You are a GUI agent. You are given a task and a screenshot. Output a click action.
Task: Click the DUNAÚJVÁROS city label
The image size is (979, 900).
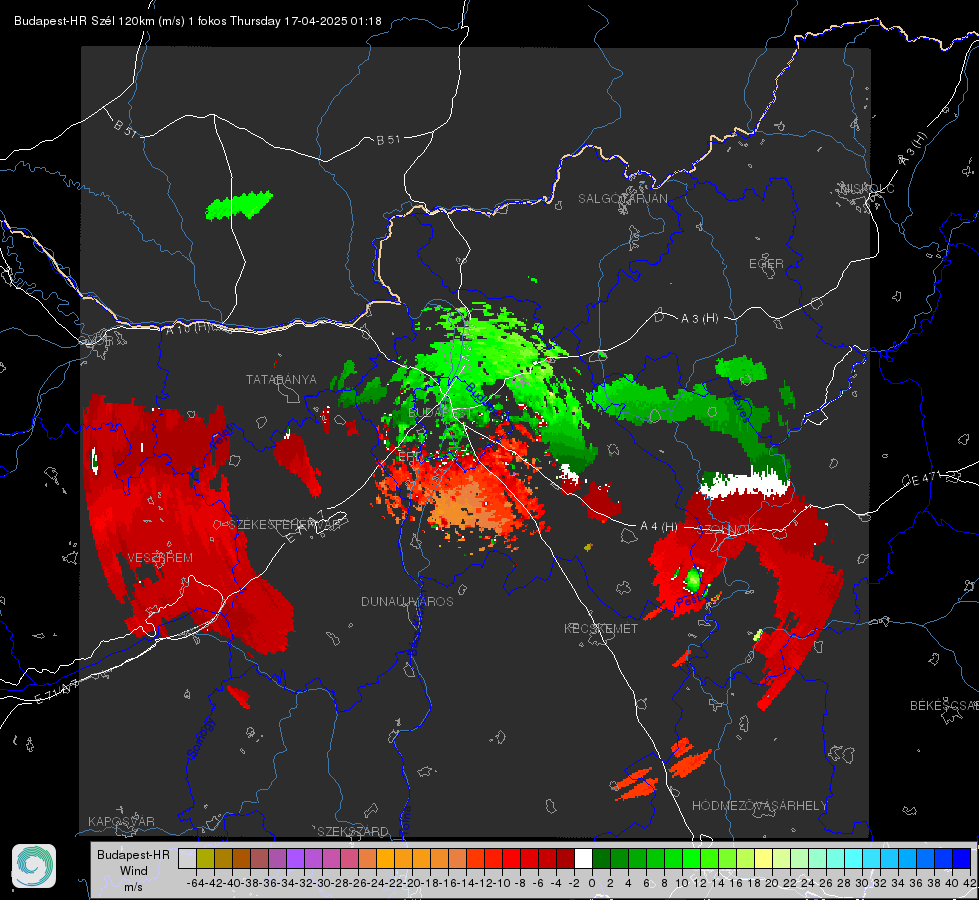[407, 601]
